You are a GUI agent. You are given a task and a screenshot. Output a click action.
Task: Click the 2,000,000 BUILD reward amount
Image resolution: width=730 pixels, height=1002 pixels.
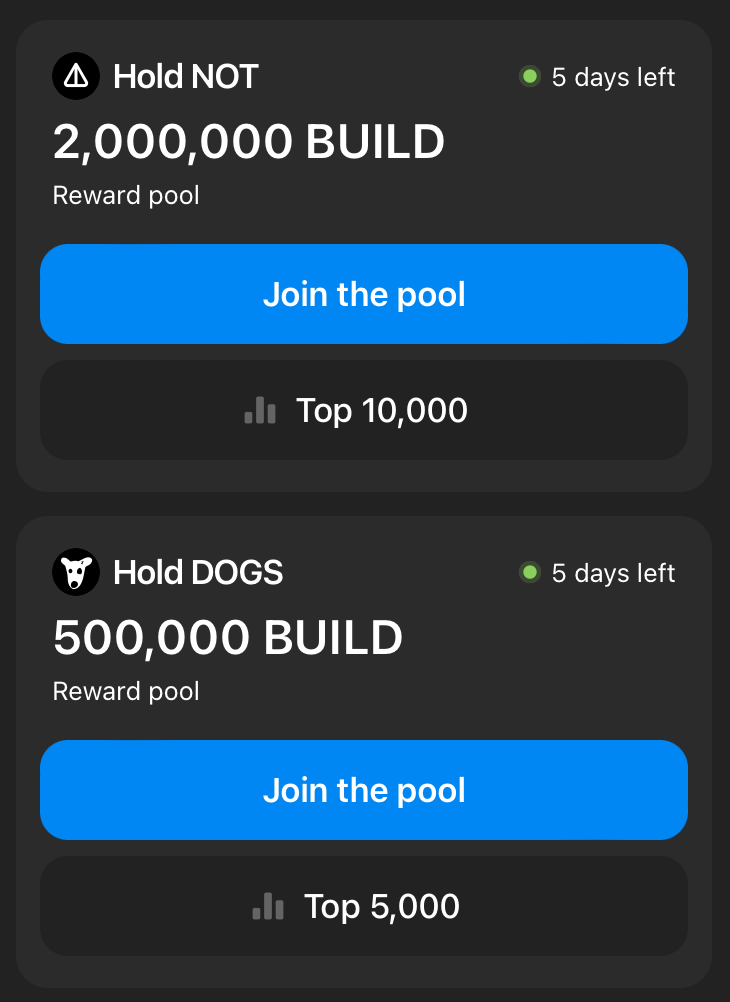248,143
